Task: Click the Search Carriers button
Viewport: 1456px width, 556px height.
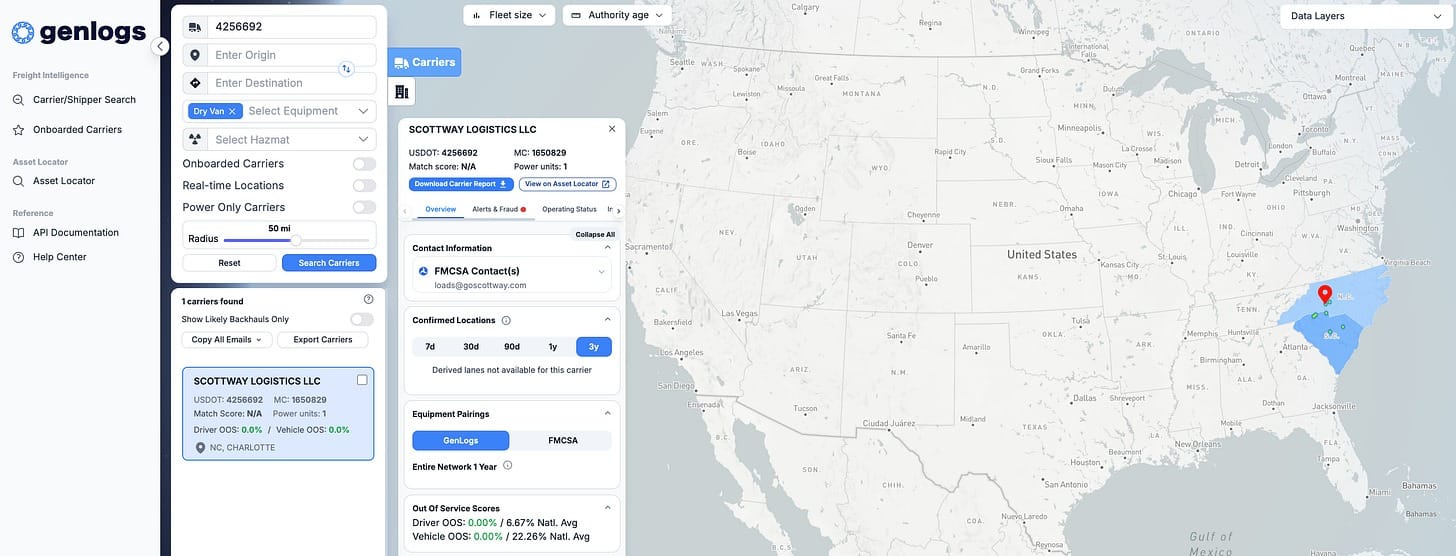Action: (x=329, y=263)
